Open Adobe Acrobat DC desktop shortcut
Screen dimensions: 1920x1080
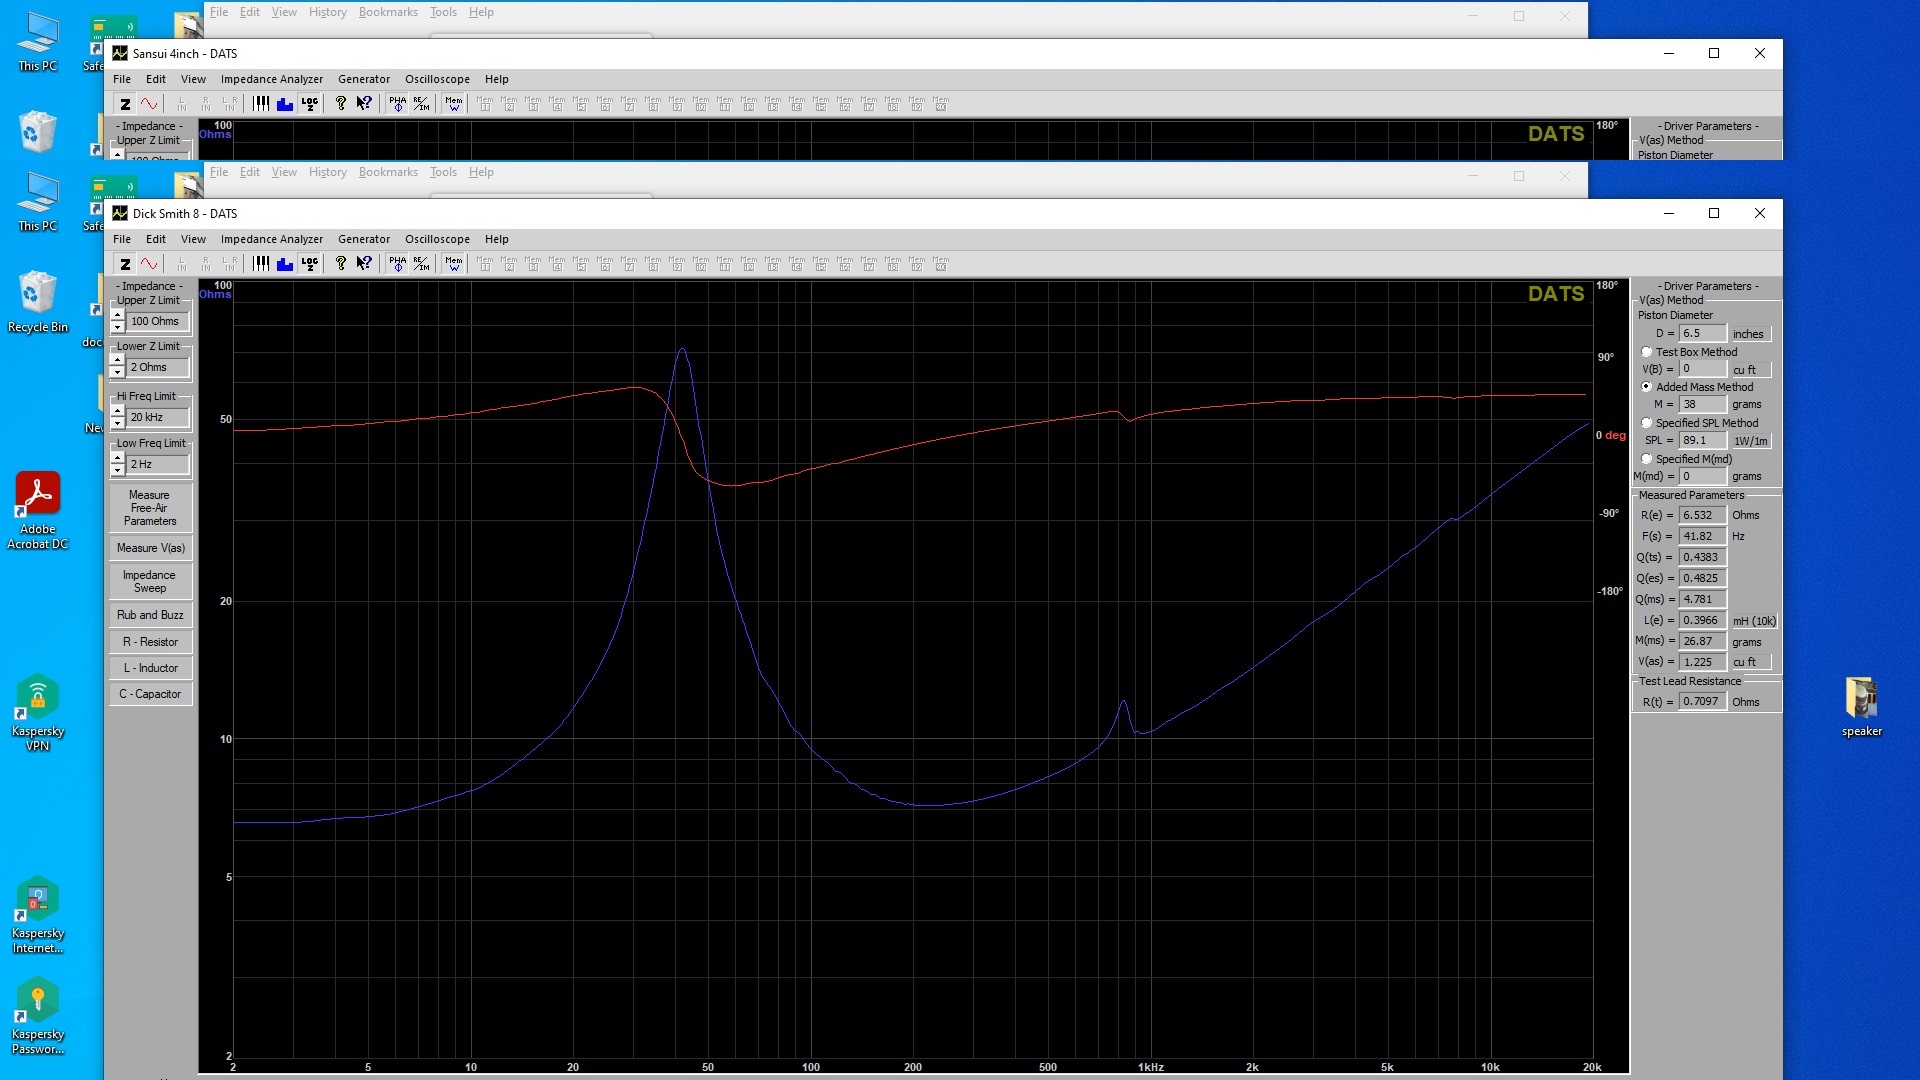click(38, 510)
